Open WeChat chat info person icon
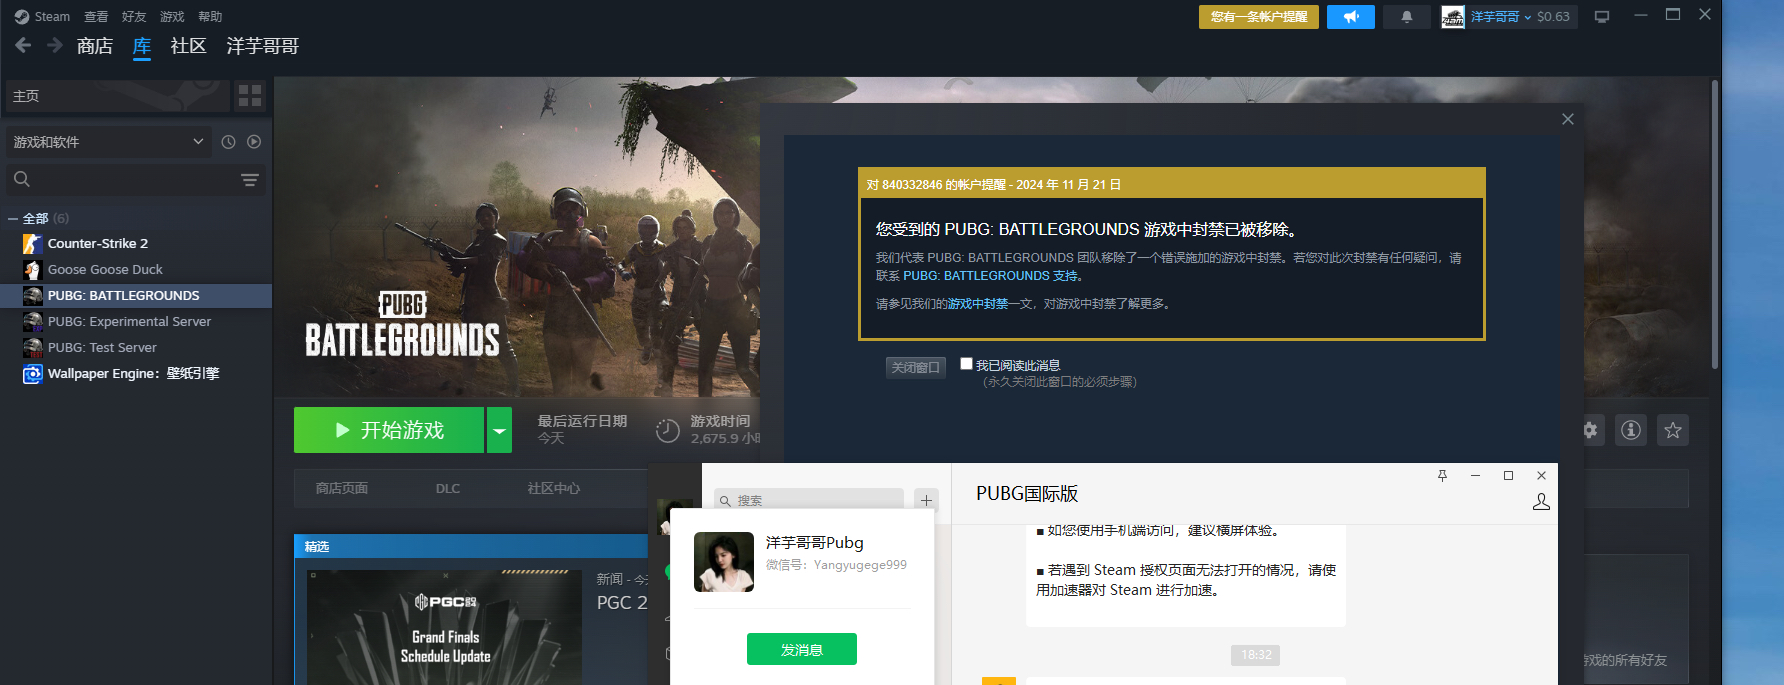 (x=1541, y=502)
